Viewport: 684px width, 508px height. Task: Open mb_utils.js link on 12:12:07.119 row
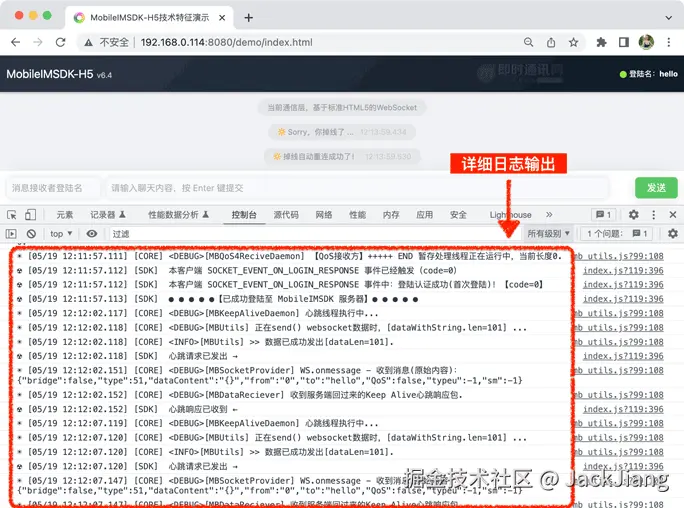(619, 423)
